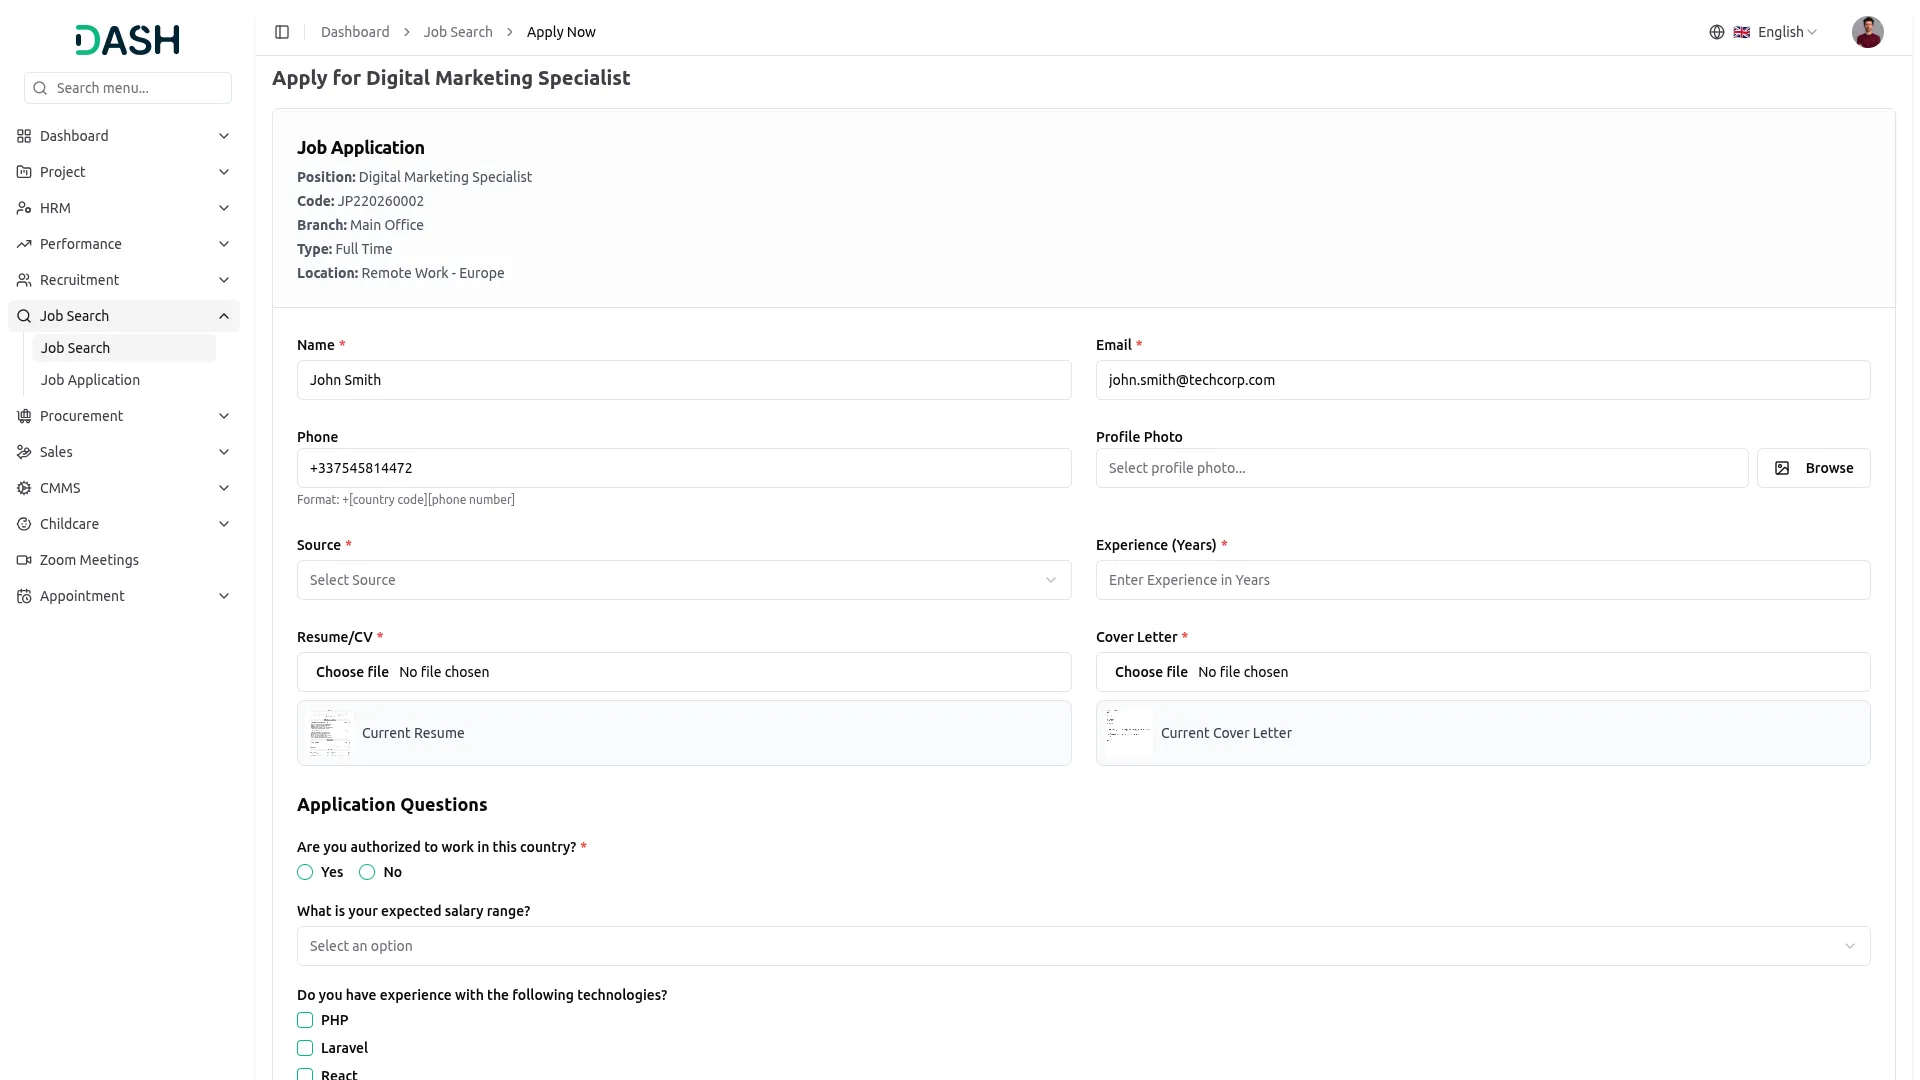Click the Procurement basket icon

[24, 416]
